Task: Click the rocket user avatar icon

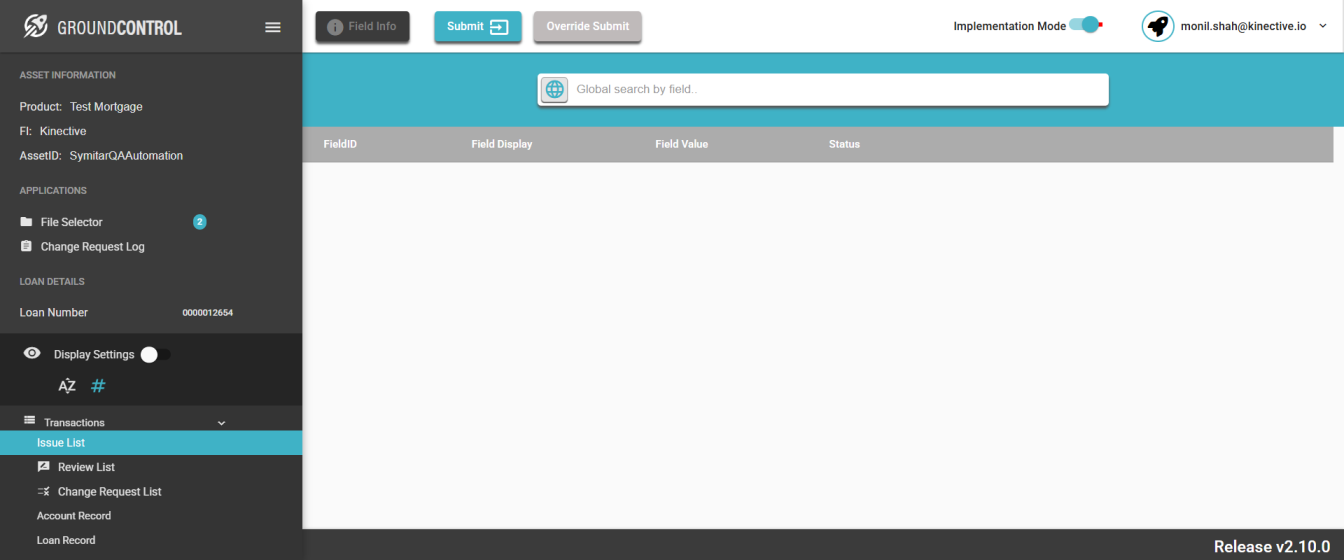Action: coord(1158,26)
